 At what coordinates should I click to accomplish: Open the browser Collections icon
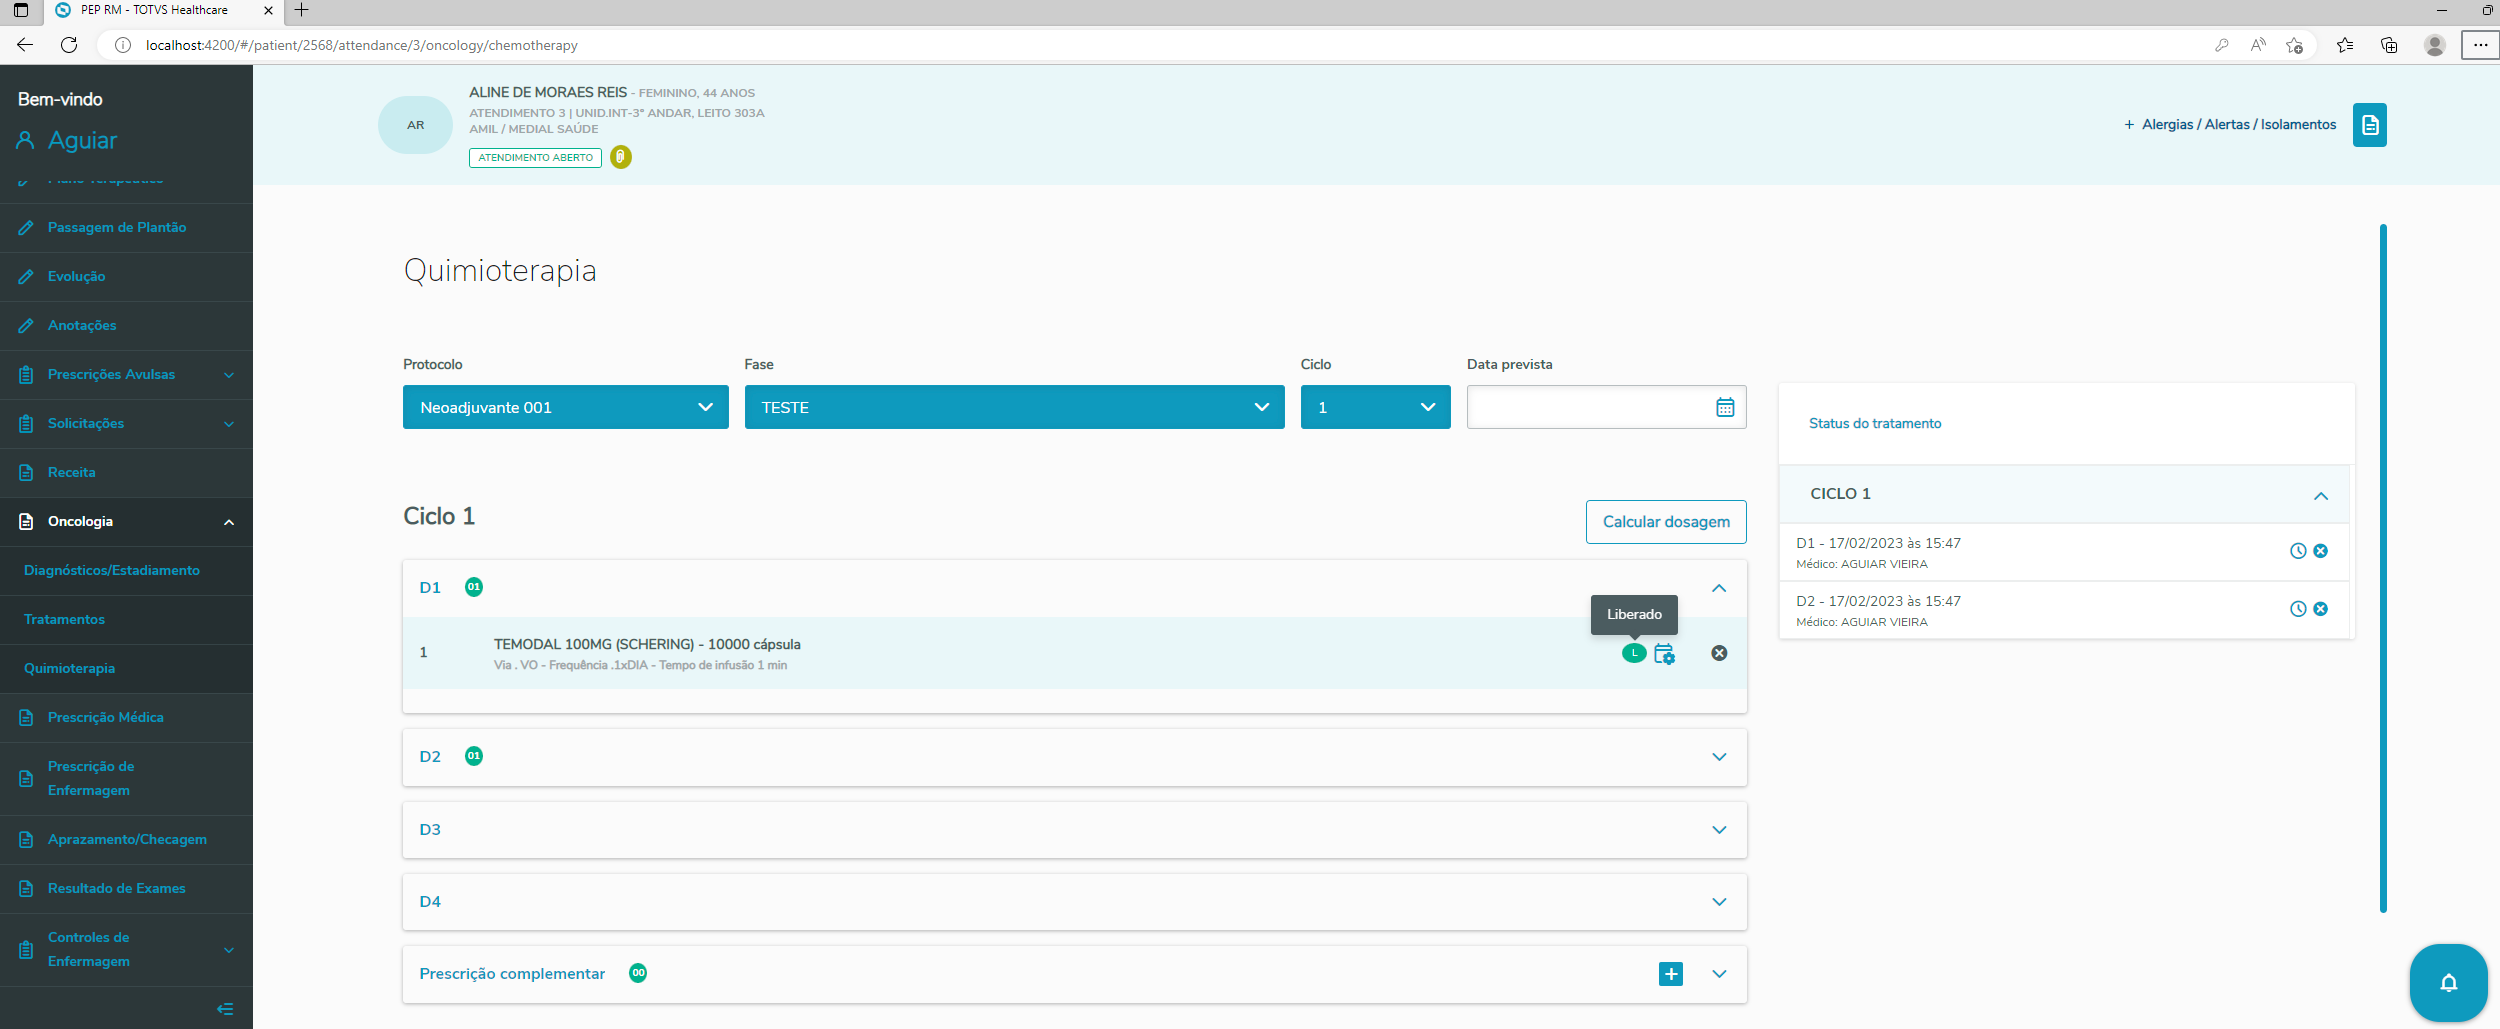tap(2389, 45)
